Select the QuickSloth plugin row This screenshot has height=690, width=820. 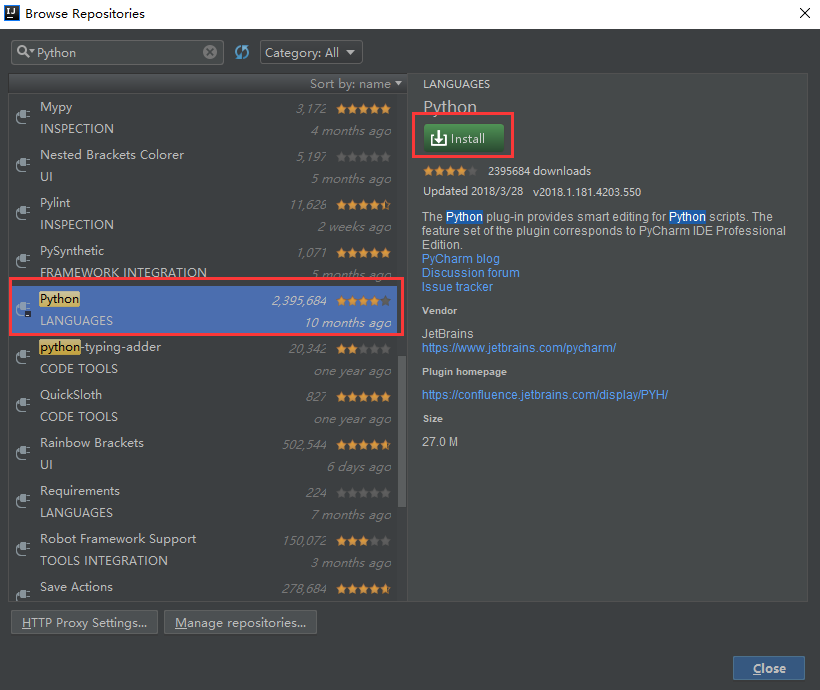203,405
